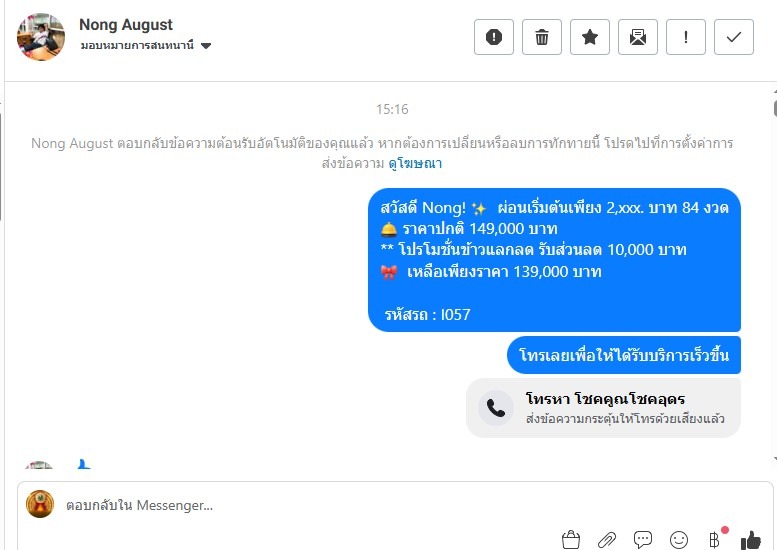Image resolution: width=777 pixels, height=550 pixels.
Task: Star this conversation as important
Action: coord(590,37)
